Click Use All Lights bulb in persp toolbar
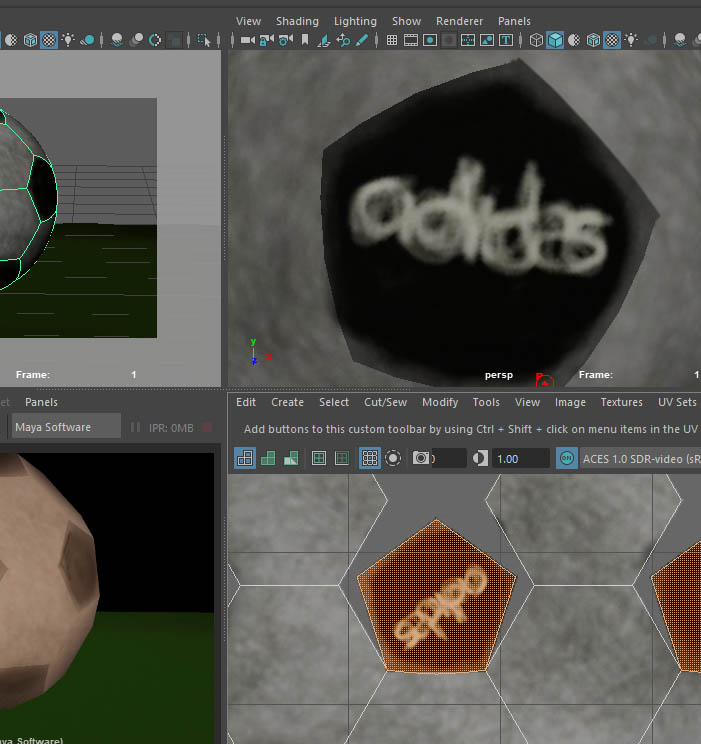The height and width of the screenshot is (744, 701). [631, 40]
